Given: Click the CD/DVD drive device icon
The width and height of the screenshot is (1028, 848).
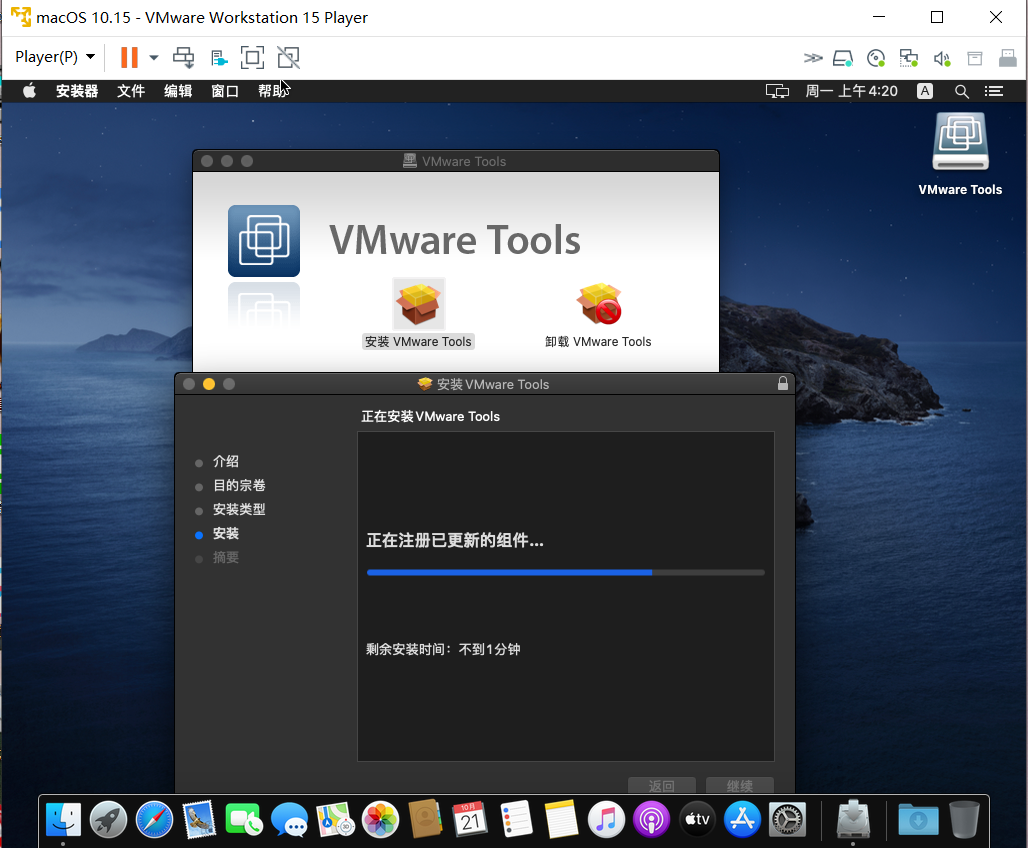Looking at the screenshot, I should 876,58.
